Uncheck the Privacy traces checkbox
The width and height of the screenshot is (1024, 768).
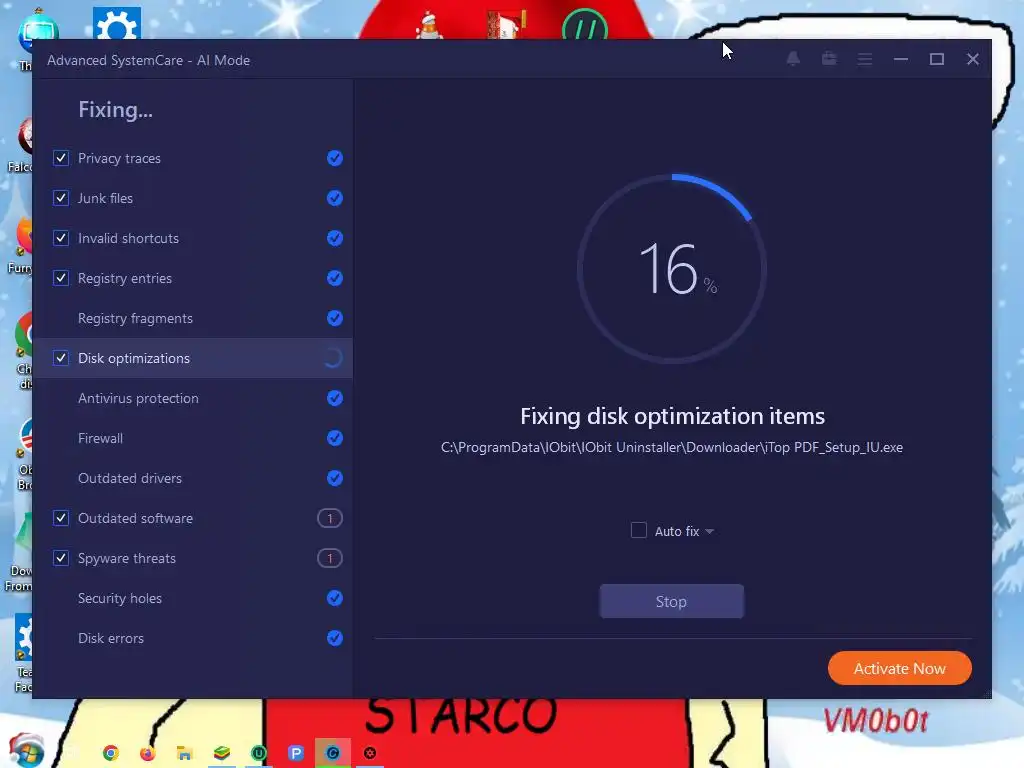(61, 158)
